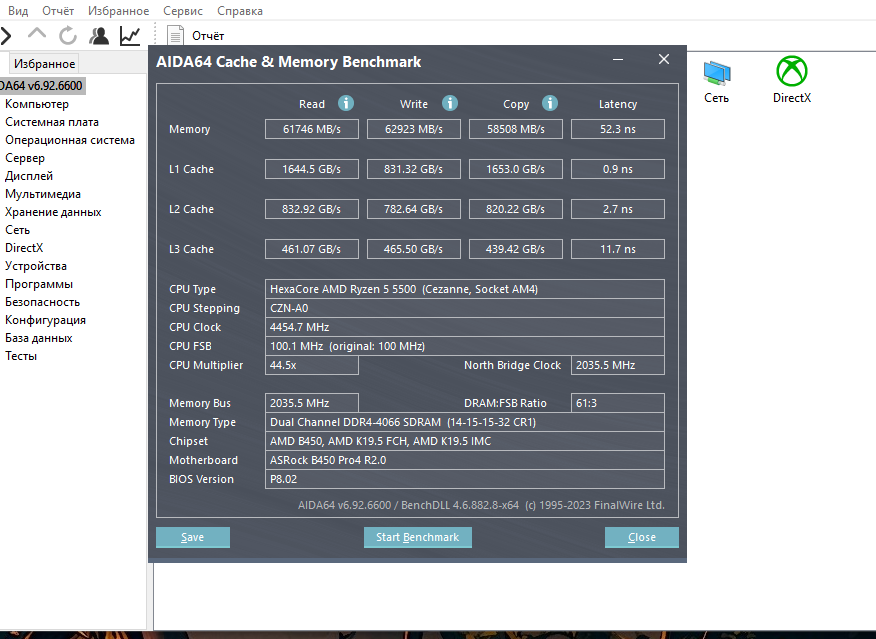
Task: Minimize the benchmark dialog
Action: click(x=618, y=59)
